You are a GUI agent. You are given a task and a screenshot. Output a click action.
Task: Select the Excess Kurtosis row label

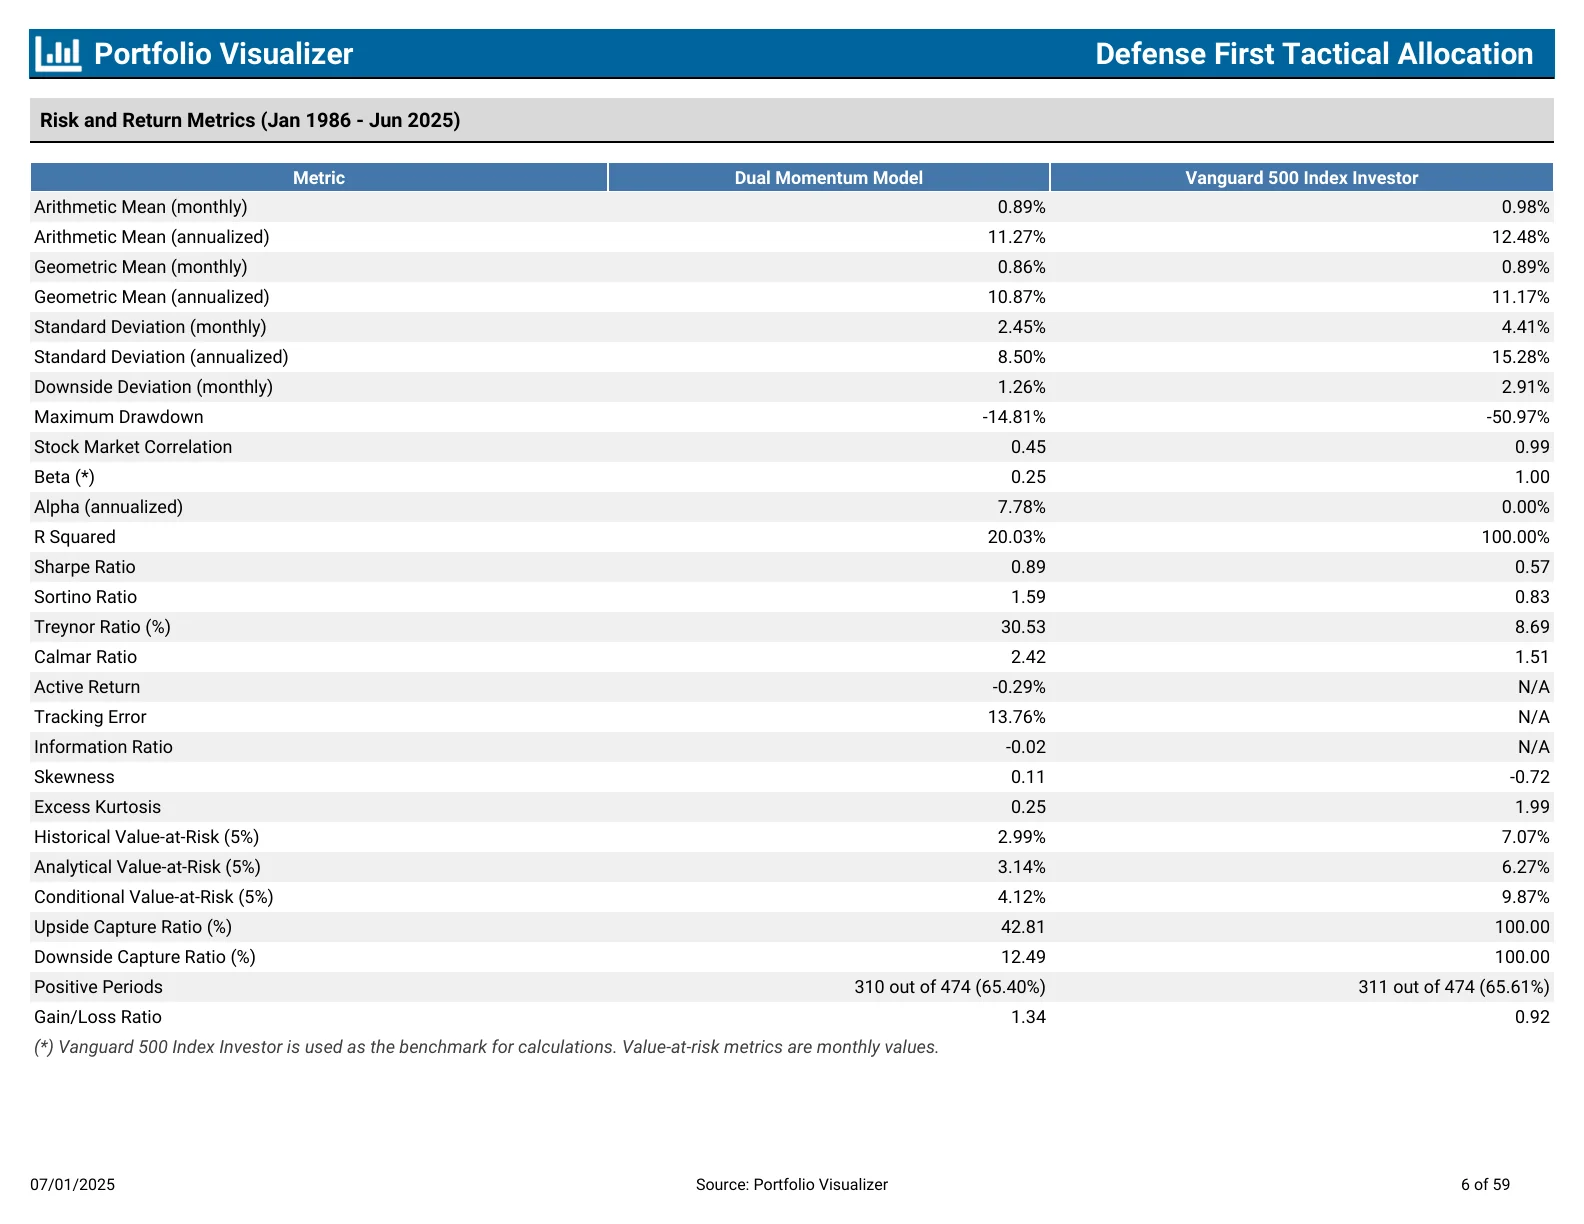(x=98, y=807)
